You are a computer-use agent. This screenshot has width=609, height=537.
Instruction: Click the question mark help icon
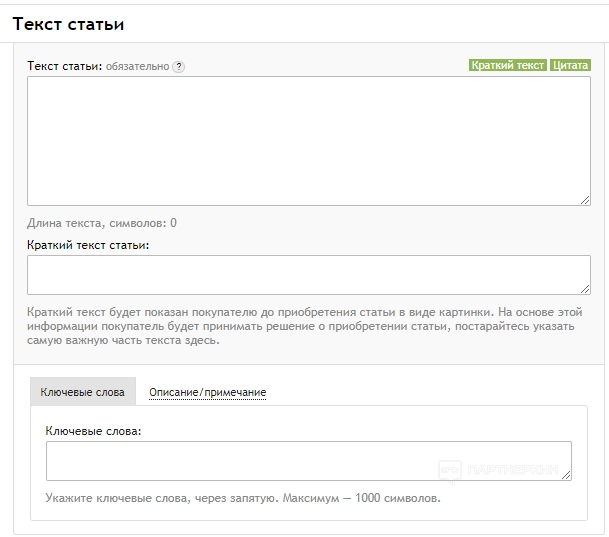(x=179, y=67)
